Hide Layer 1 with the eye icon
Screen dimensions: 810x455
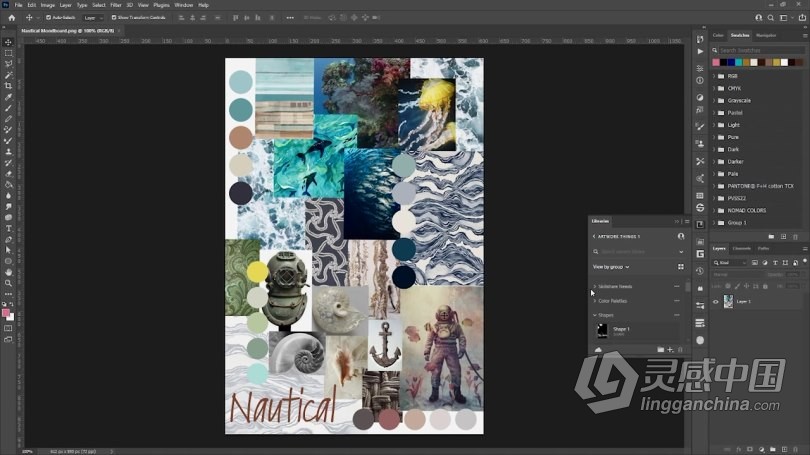[x=715, y=302]
